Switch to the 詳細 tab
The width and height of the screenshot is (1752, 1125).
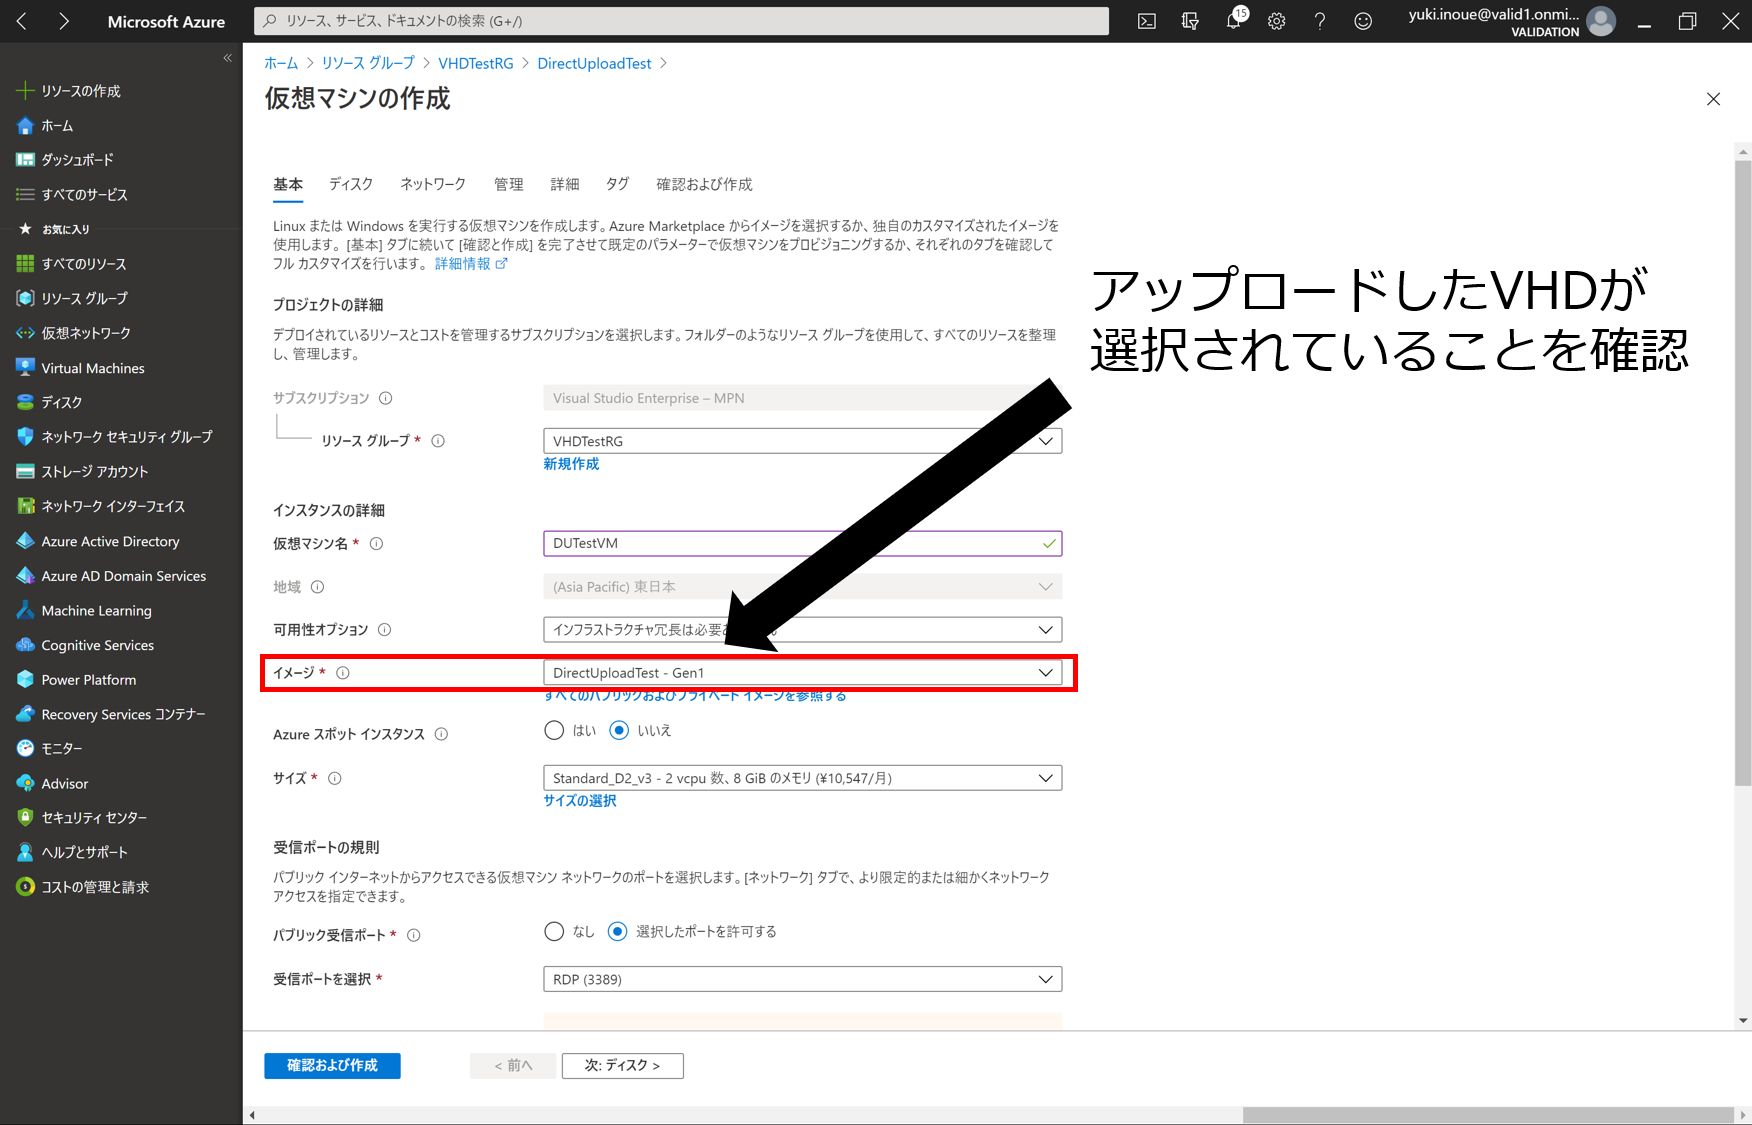[x=565, y=185]
